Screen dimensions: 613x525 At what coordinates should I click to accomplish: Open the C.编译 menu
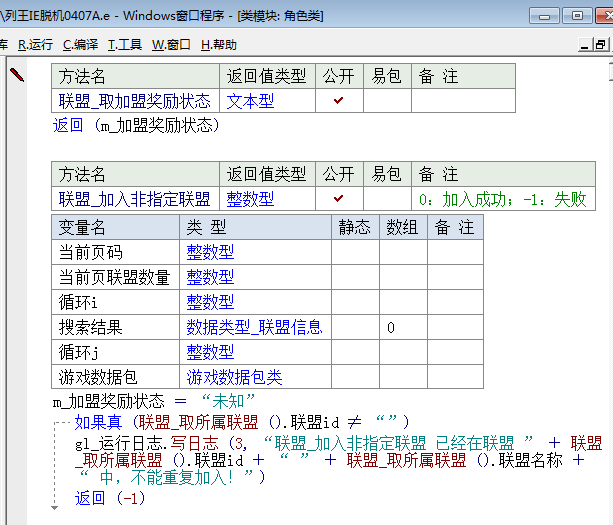click(x=80, y=45)
